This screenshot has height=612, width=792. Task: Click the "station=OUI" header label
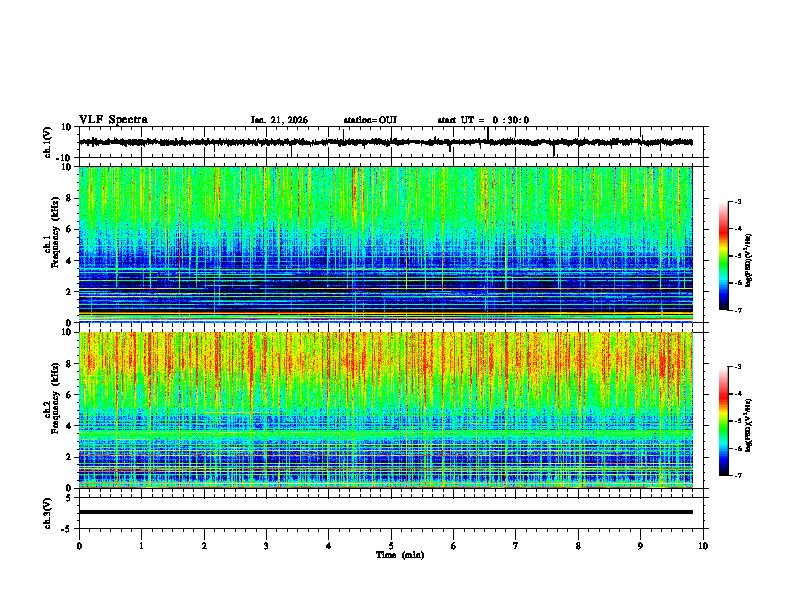pyautogui.click(x=370, y=120)
